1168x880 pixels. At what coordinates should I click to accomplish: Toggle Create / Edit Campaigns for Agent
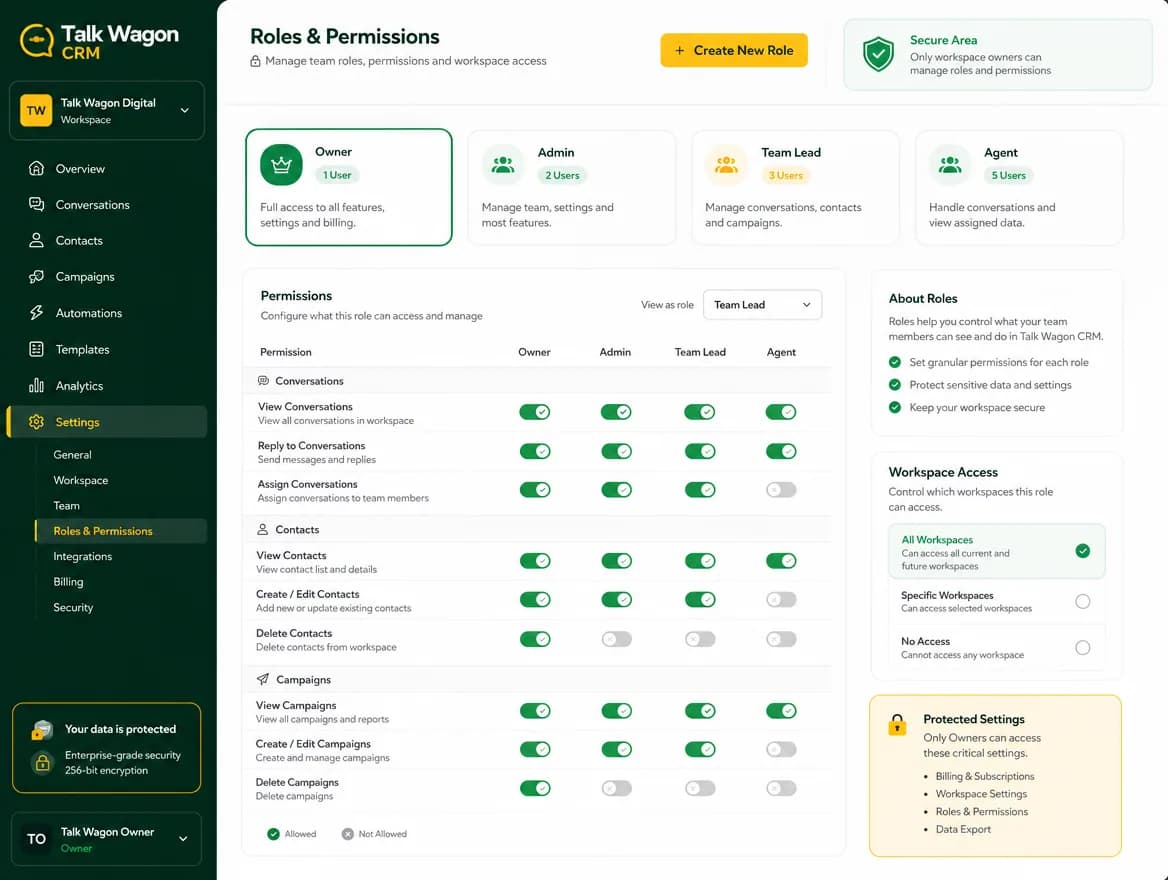(781, 749)
